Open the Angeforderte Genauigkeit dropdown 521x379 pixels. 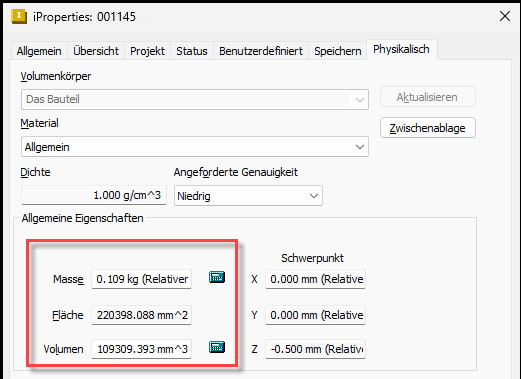pos(248,196)
